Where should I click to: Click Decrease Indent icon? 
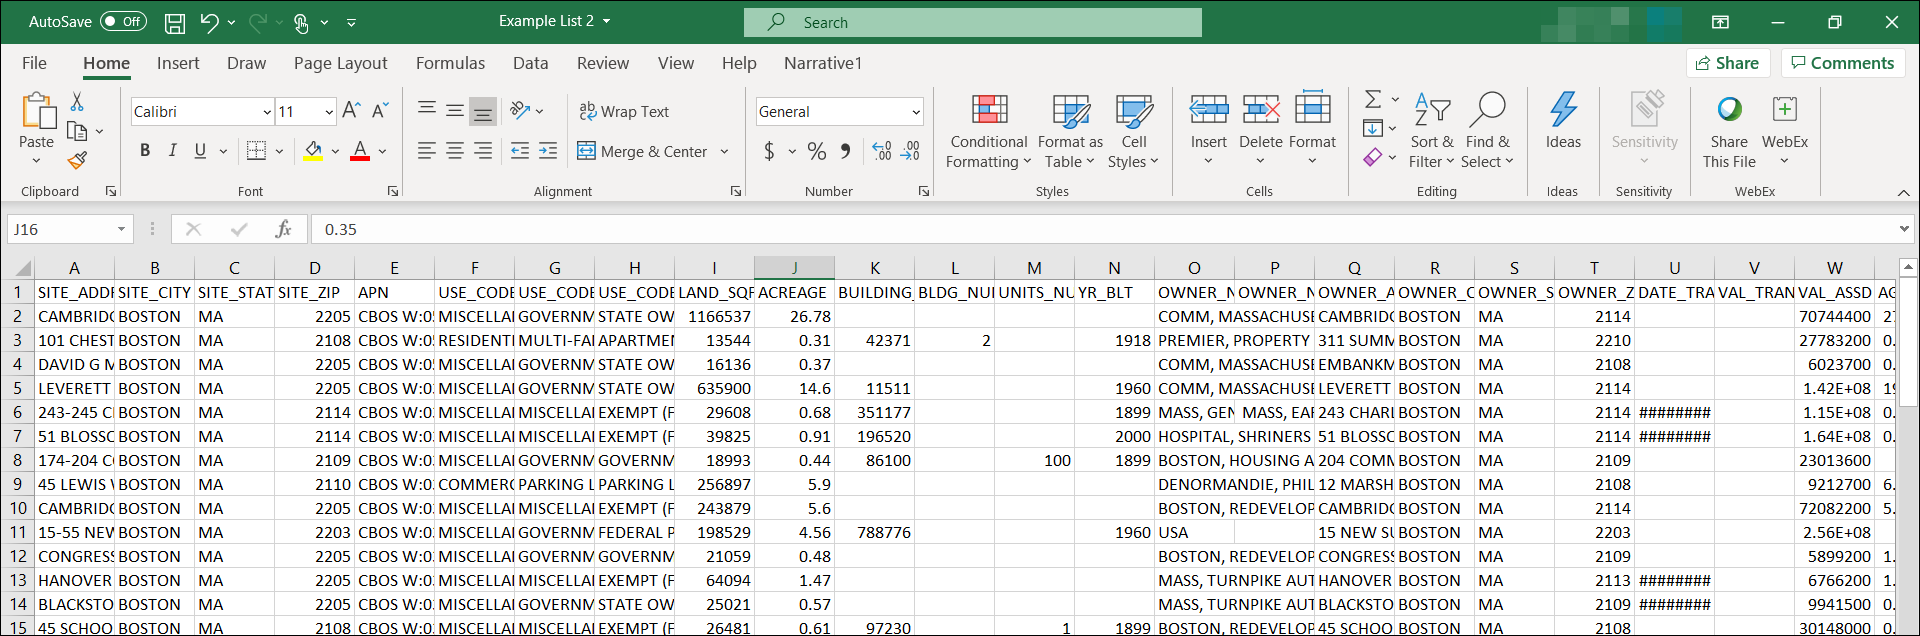[520, 151]
